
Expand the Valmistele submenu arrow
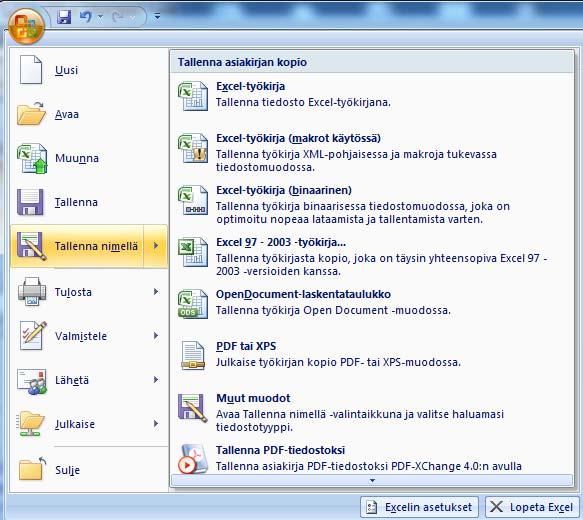click(156, 336)
